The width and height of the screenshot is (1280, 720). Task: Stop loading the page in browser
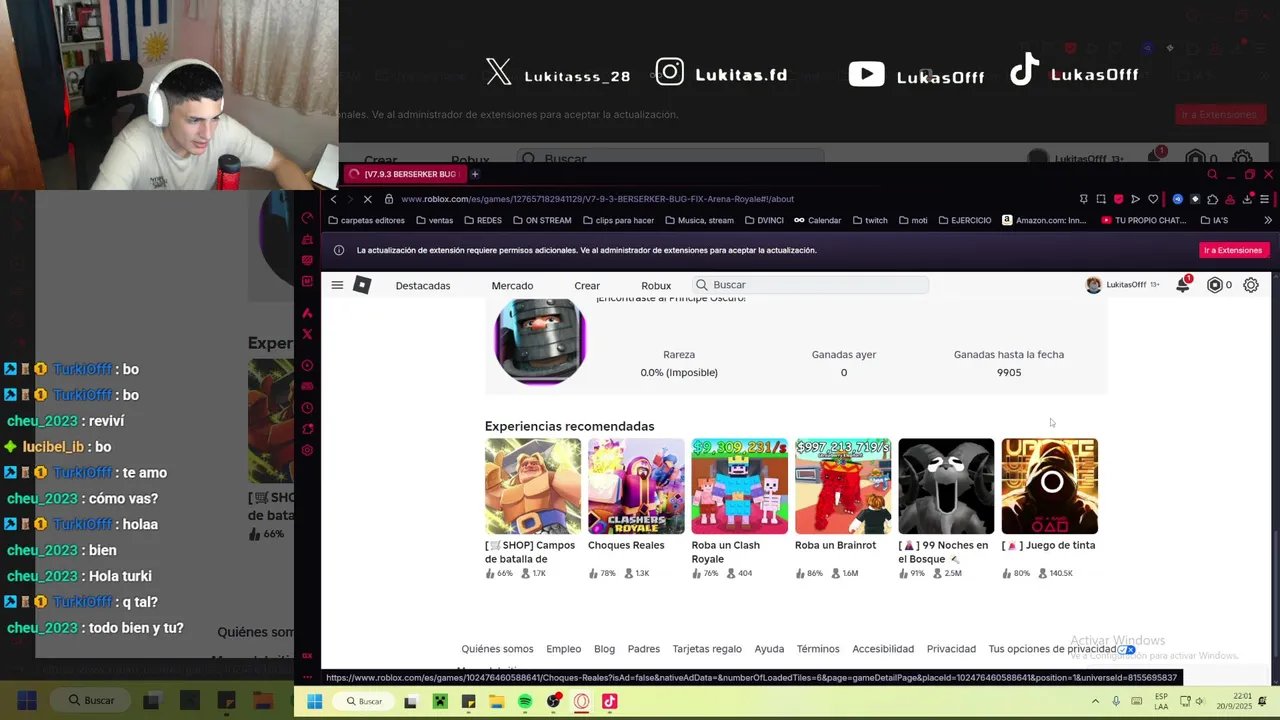coord(367,199)
